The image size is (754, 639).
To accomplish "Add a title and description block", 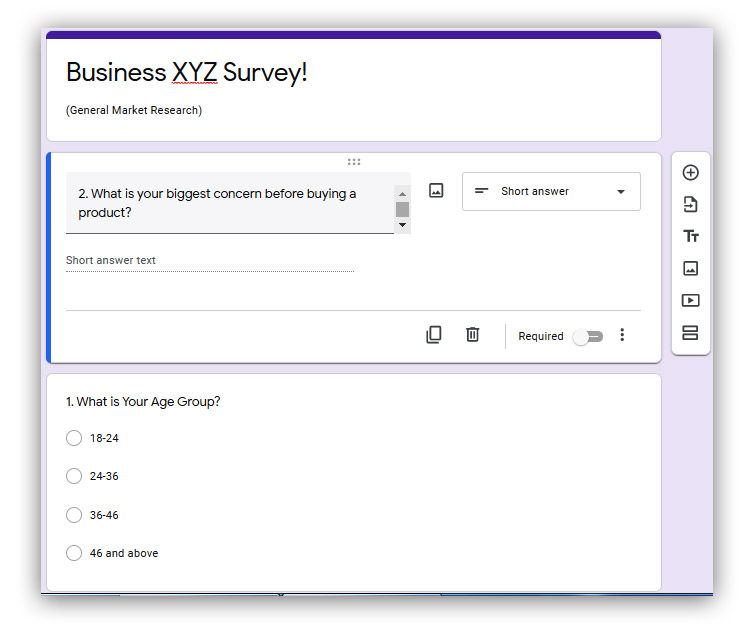I will [x=690, y=237].
